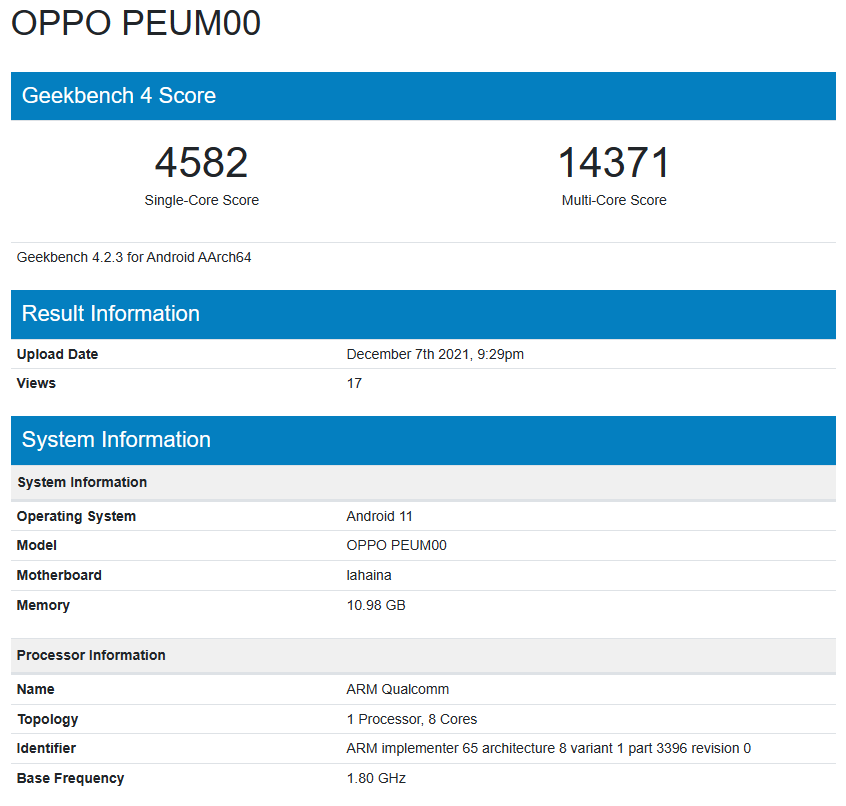
Task: Click the Topology label
Action: (47, 720)
